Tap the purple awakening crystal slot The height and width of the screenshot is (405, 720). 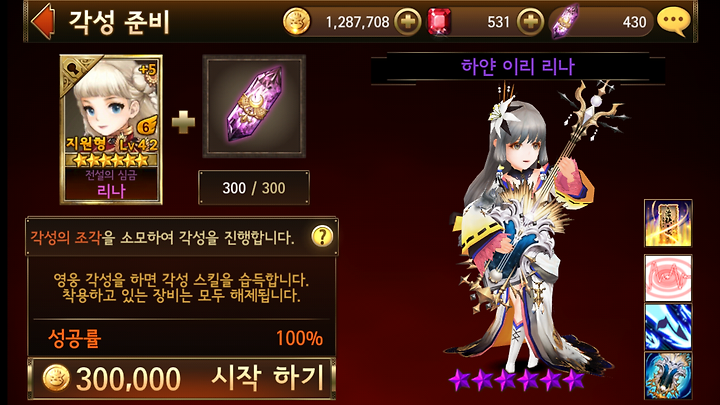point(254,106)
